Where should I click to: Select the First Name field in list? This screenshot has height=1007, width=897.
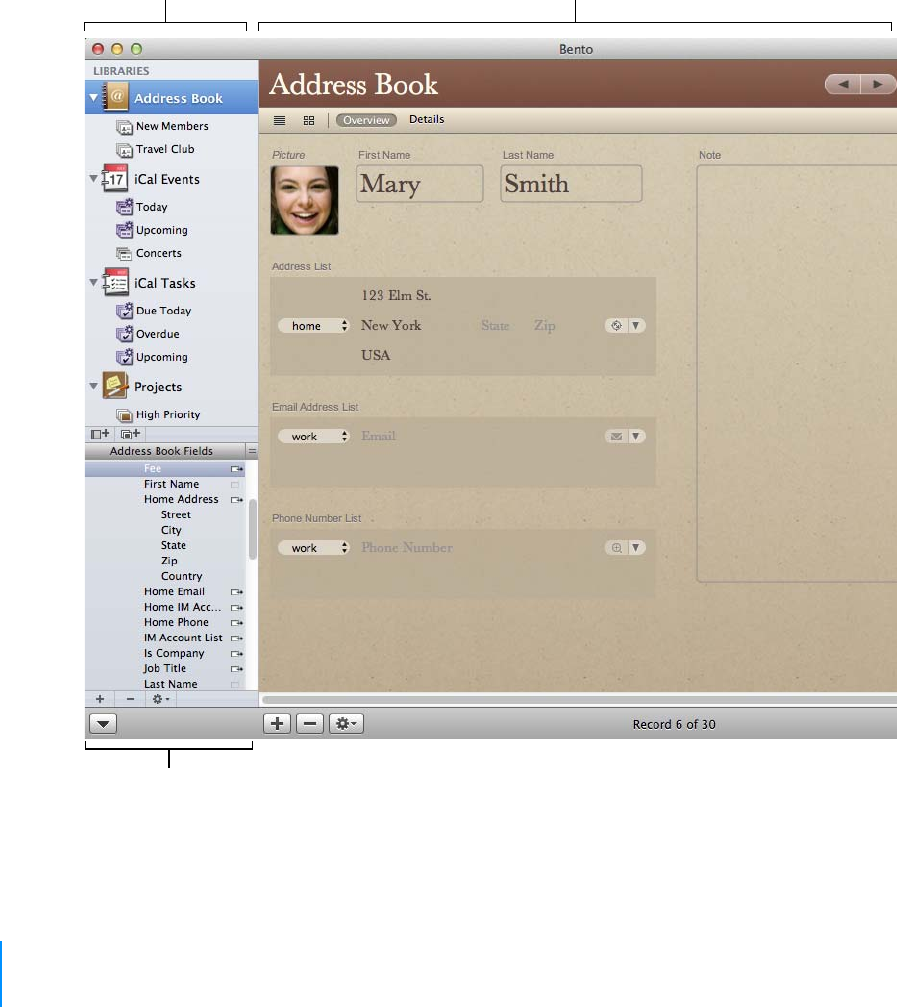[x=166, y=484]
